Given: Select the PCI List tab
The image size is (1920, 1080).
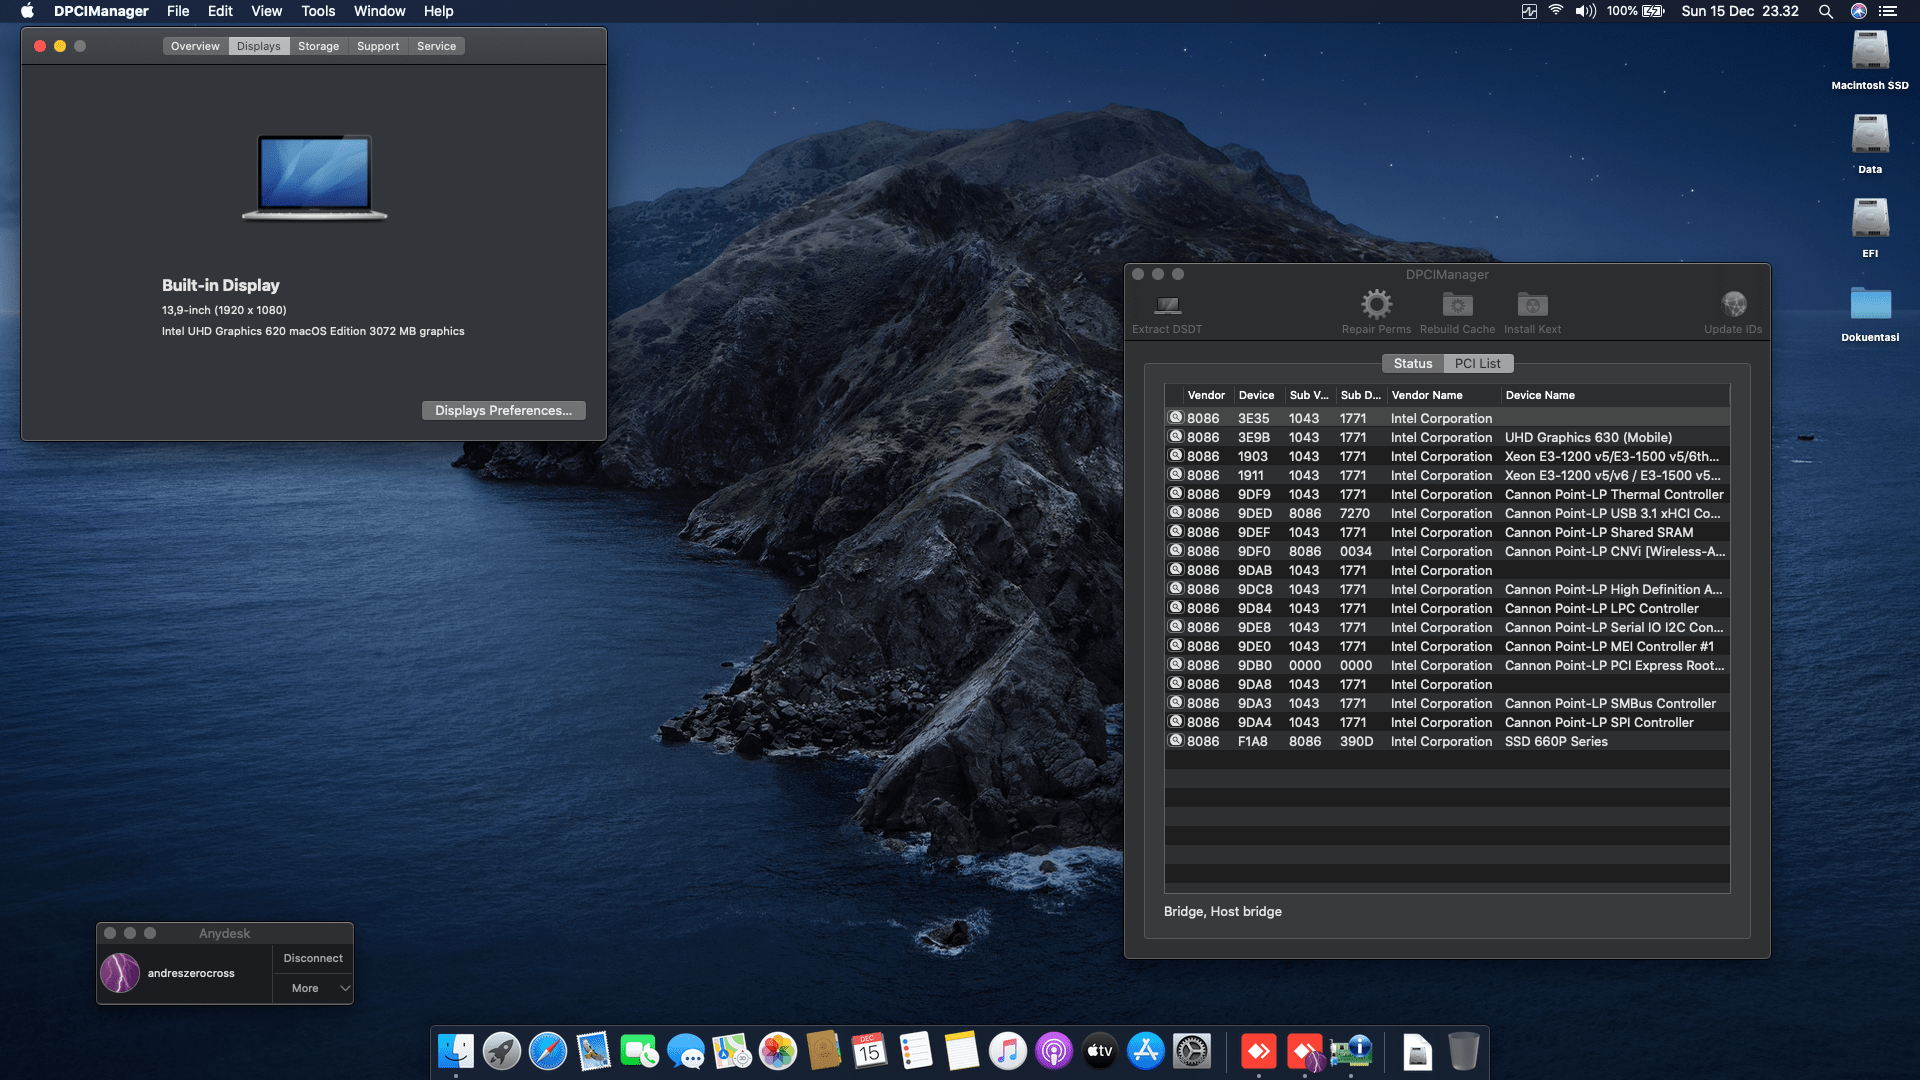Looking at the screenshot, I should pos(1477,363).
